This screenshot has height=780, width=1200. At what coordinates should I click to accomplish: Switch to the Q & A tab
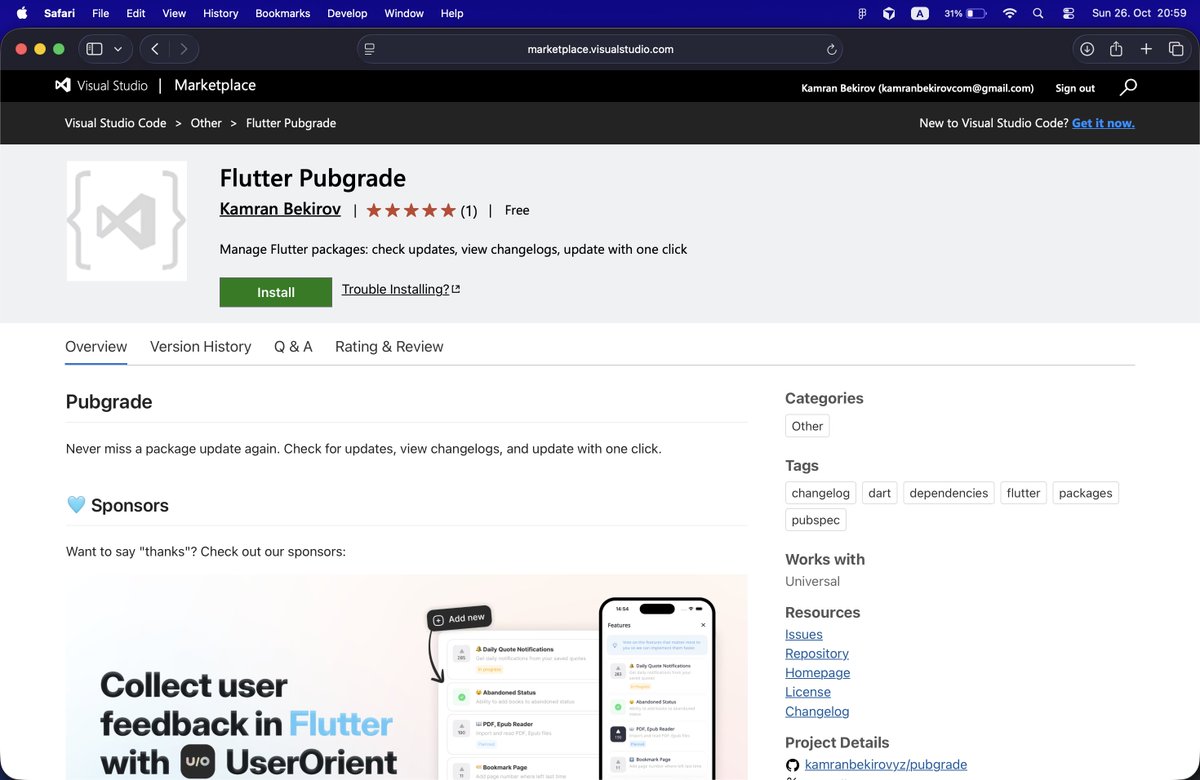click(293, 346)
